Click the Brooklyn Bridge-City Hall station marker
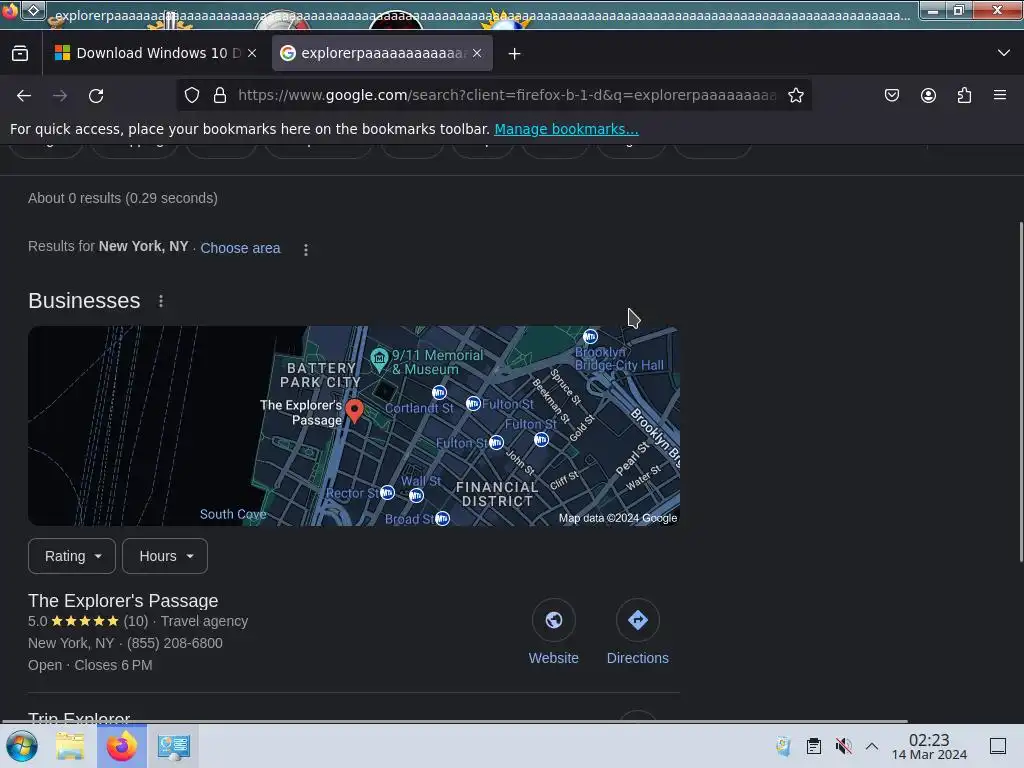The image size is (1024, 768). (x=590, y=336)
